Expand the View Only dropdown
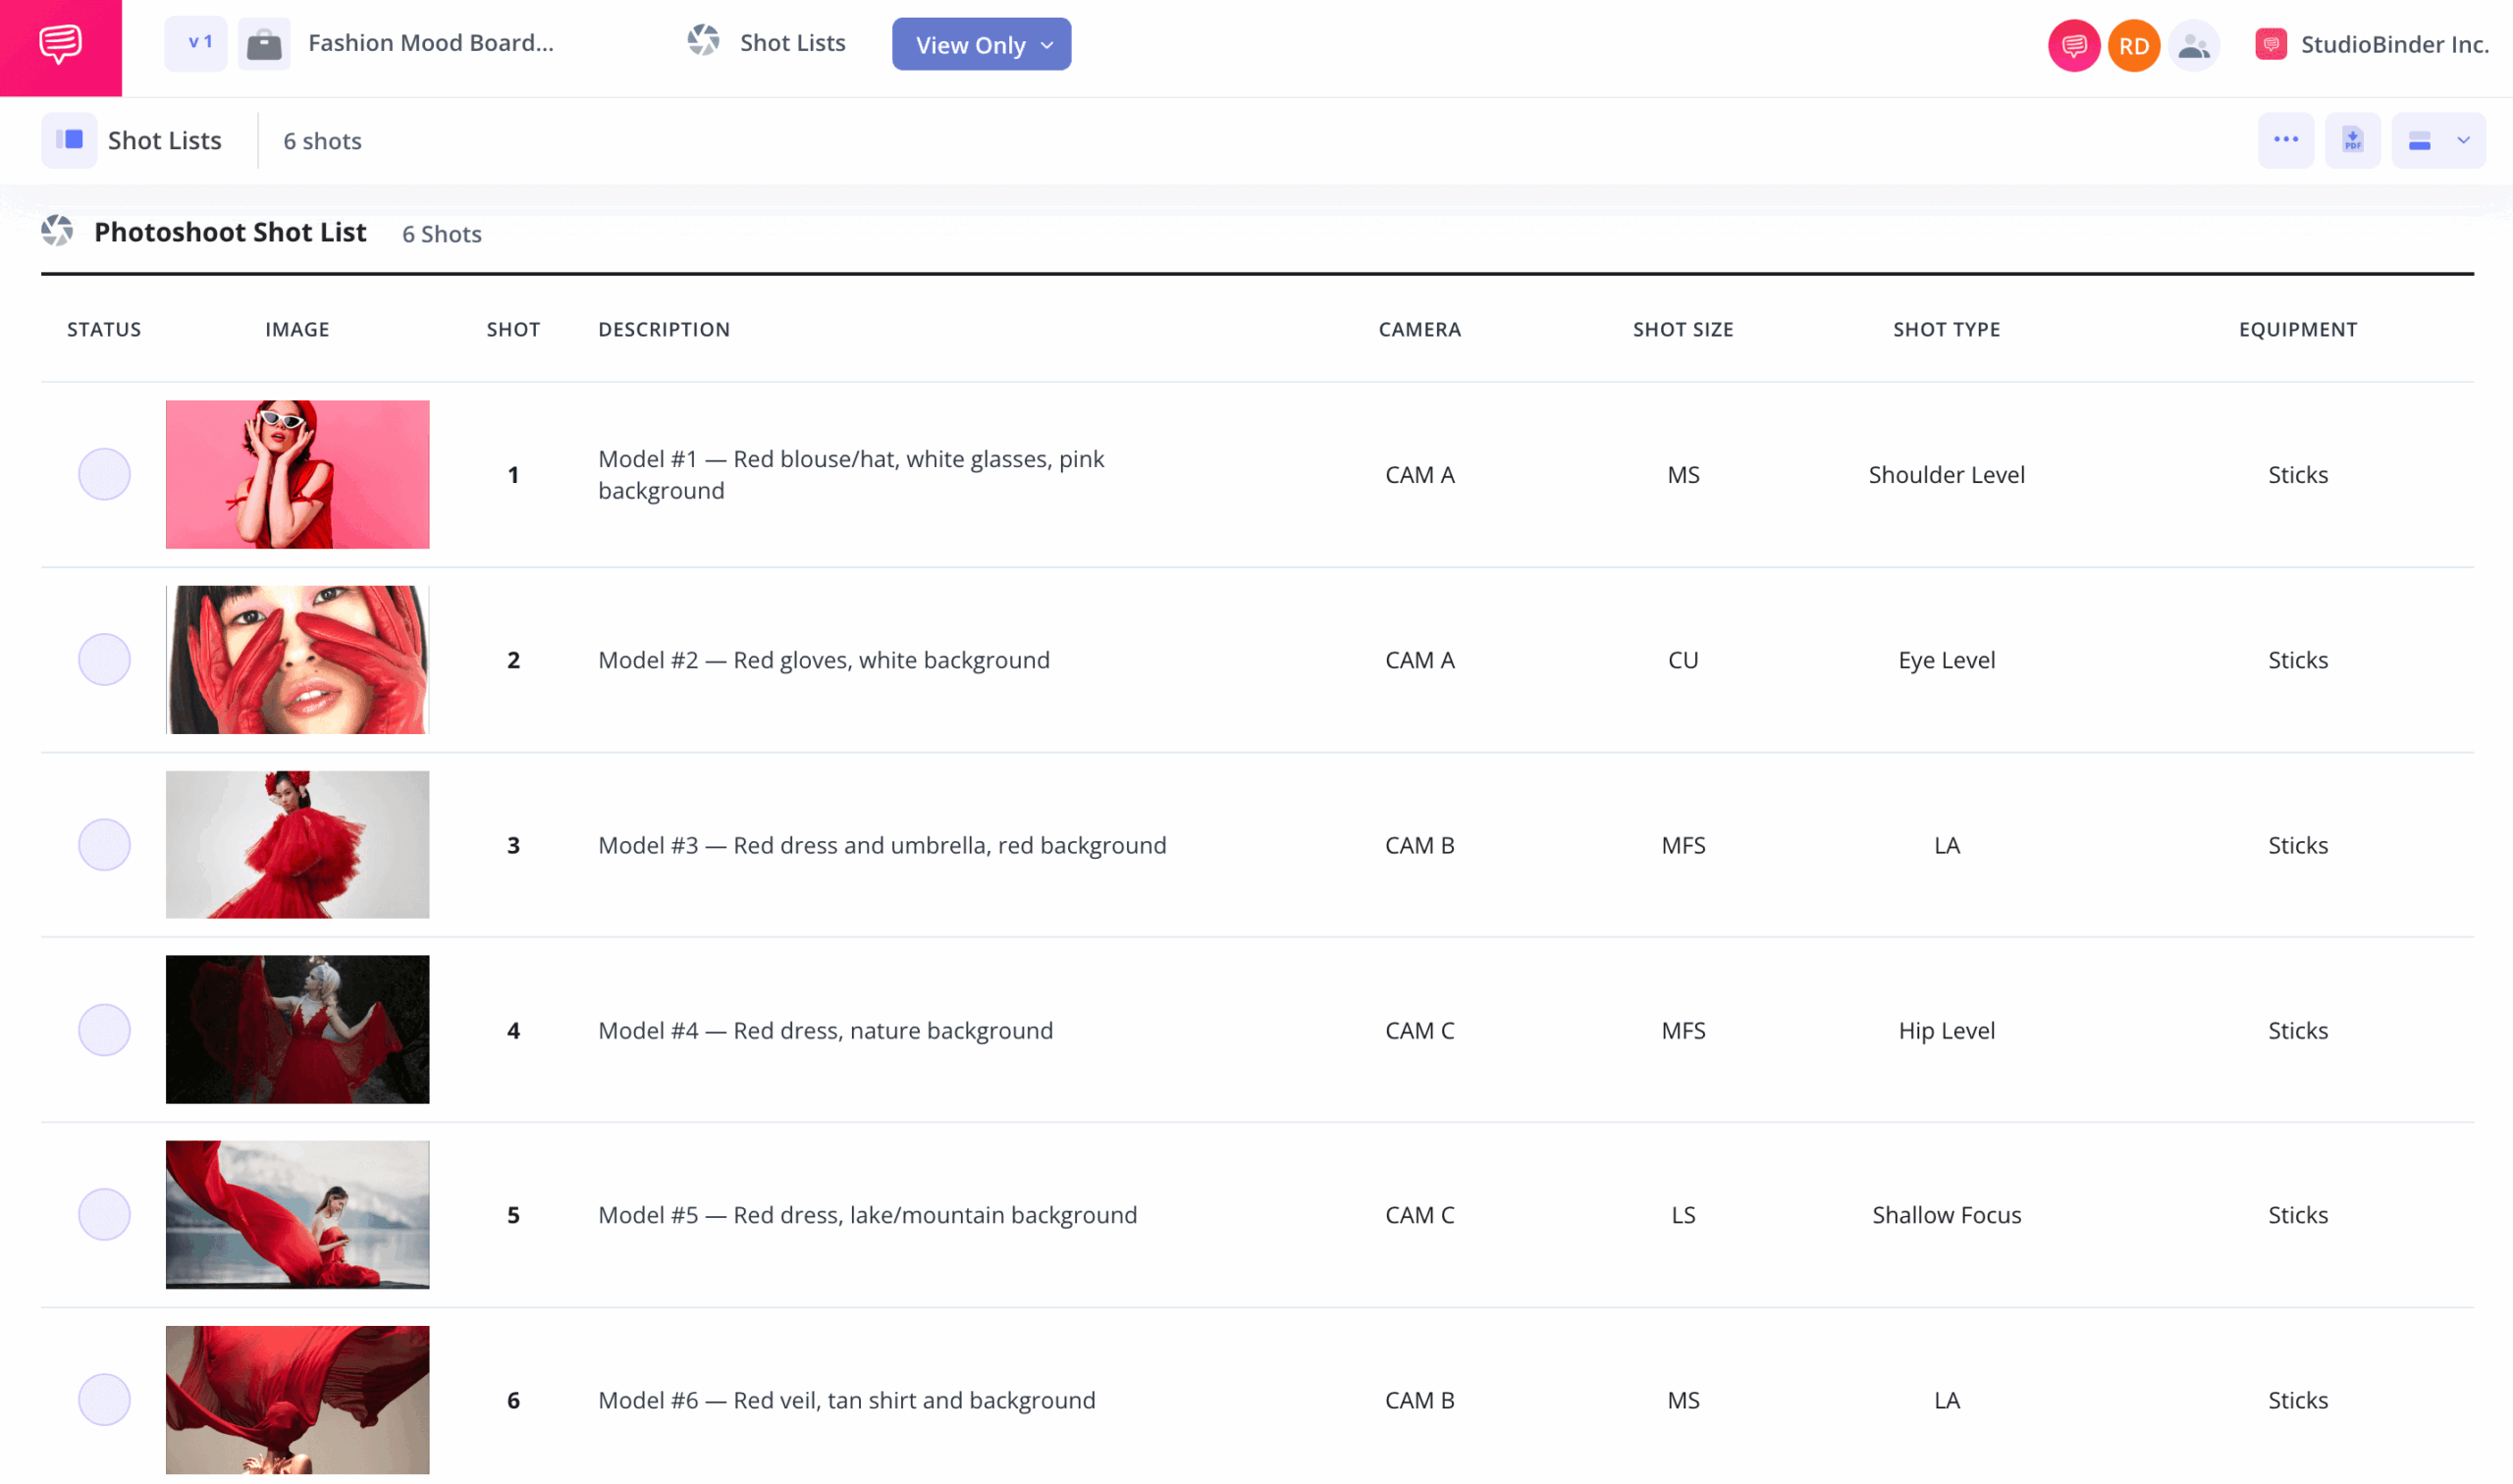The width and height of the screenshot is (2513, 1484). tap(981, 45)
